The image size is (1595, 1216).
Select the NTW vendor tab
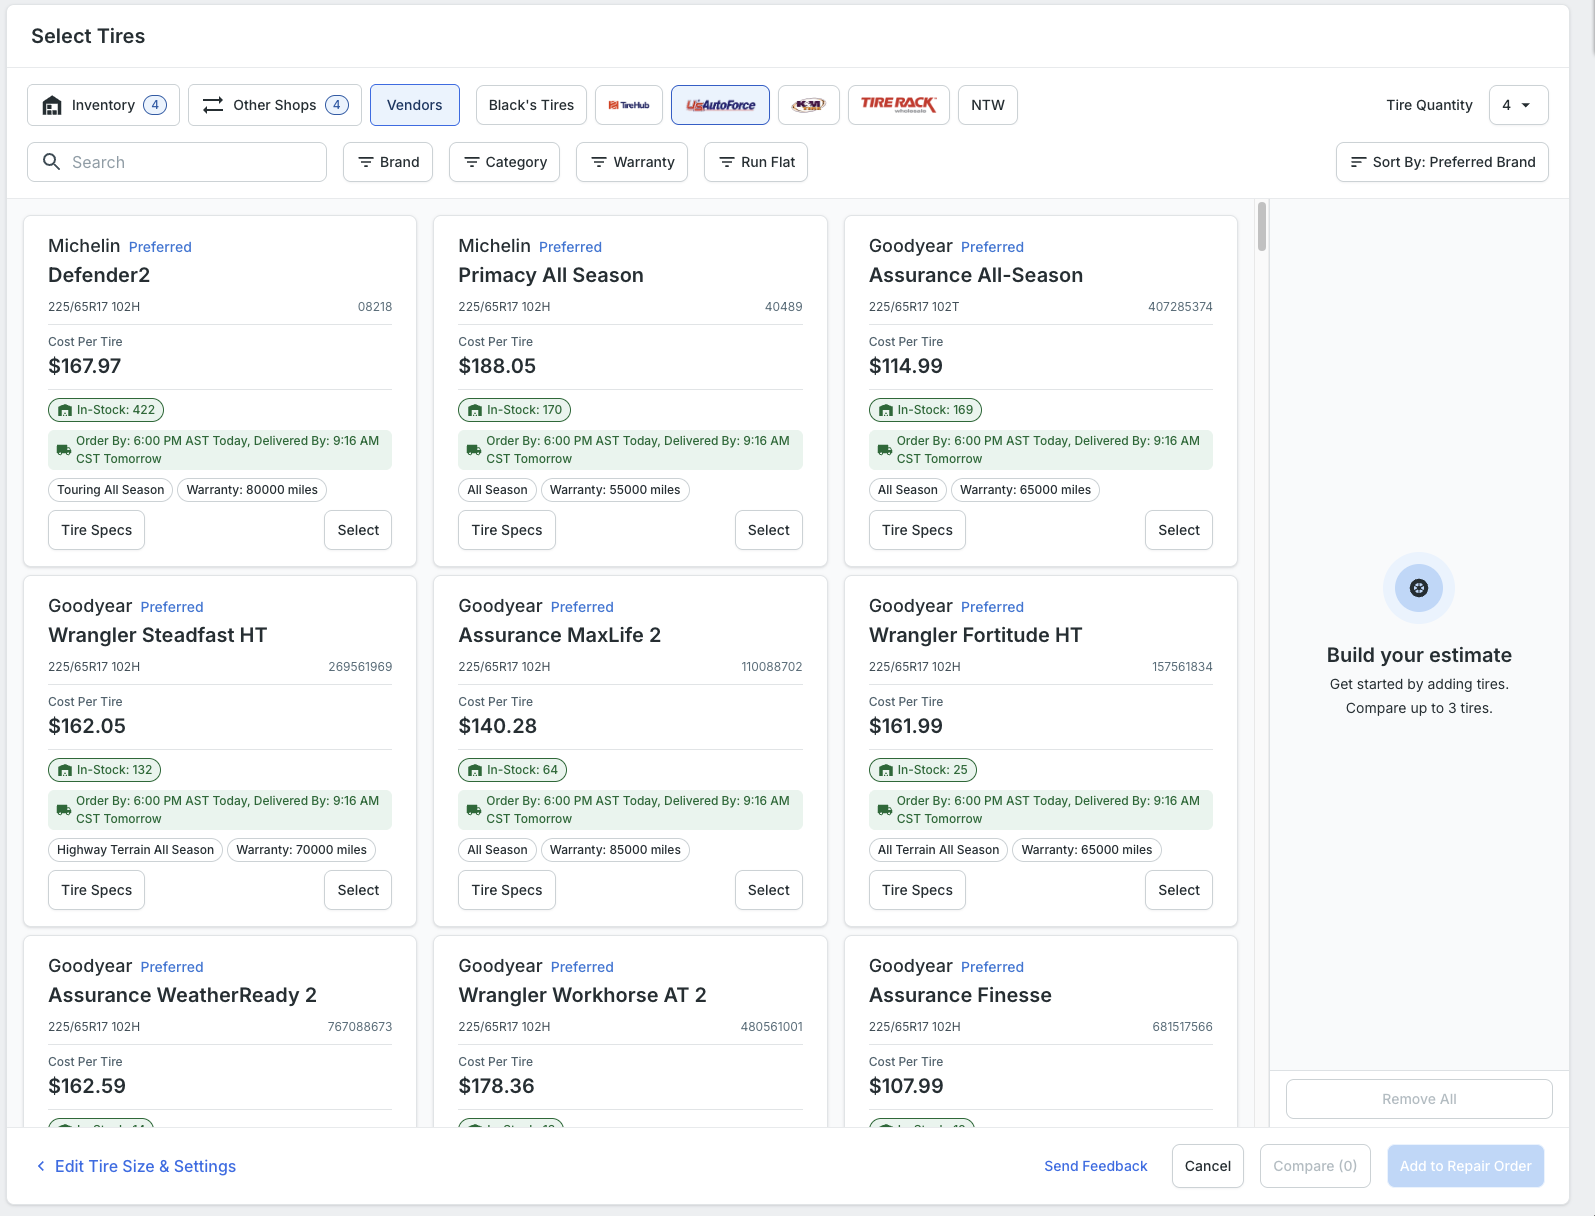pos(988,105)
